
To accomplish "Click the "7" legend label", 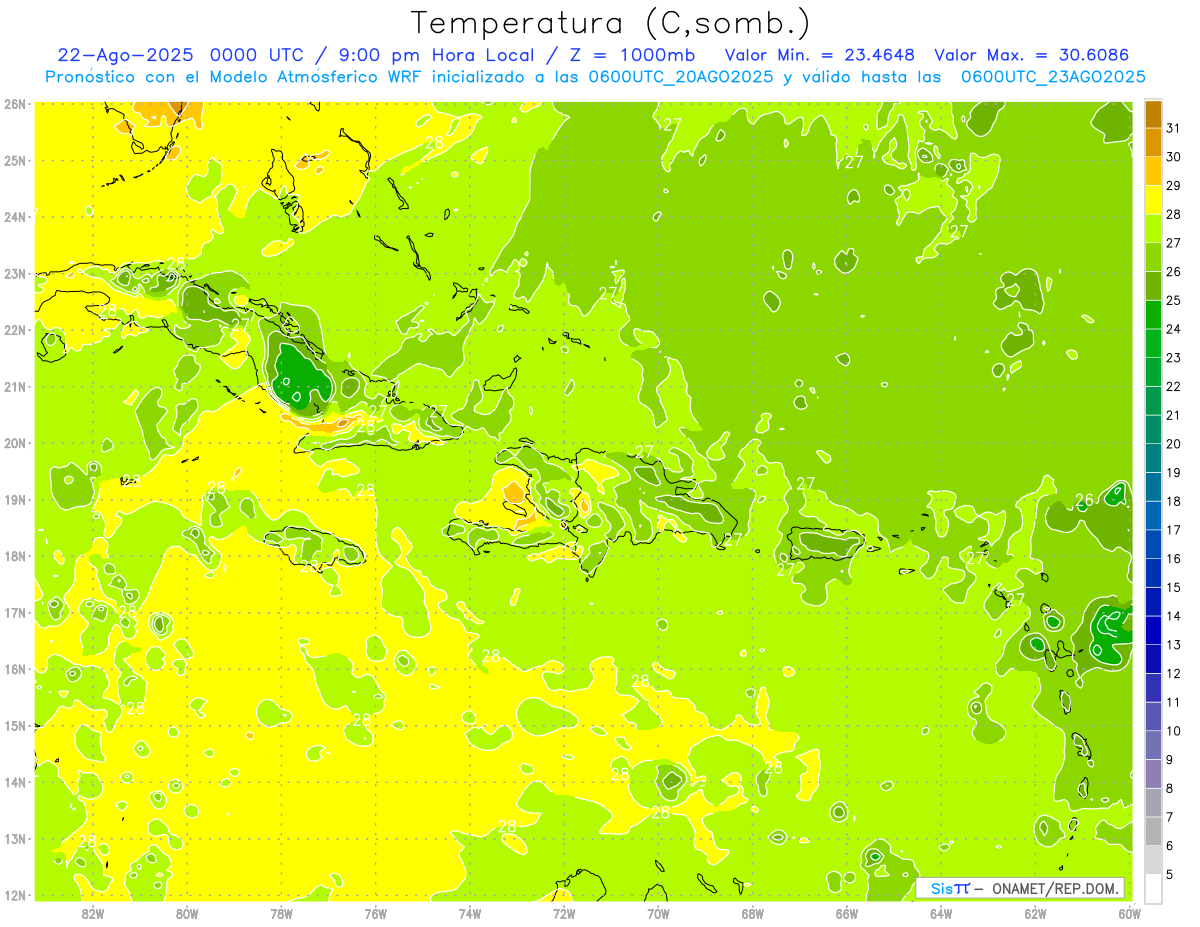I will 1170,817.
